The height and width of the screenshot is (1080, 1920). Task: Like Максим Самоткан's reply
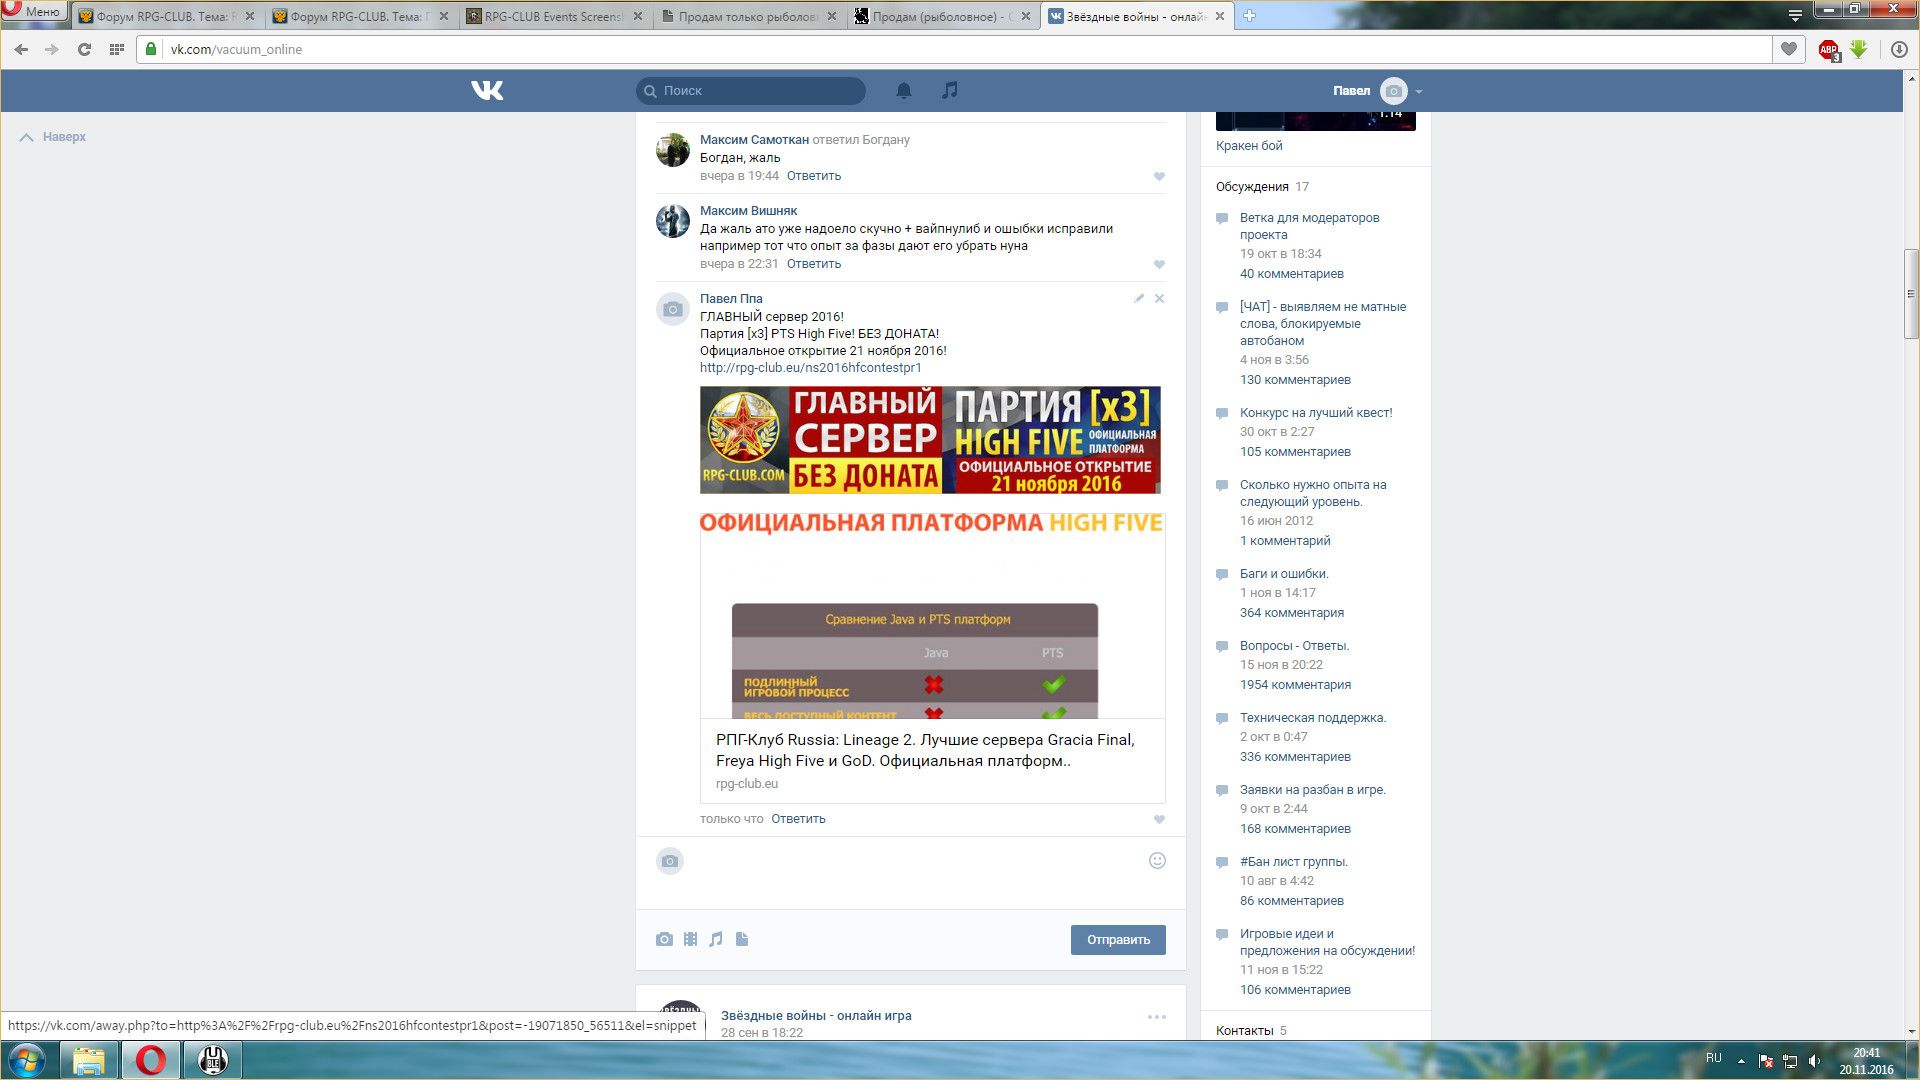1159,176
